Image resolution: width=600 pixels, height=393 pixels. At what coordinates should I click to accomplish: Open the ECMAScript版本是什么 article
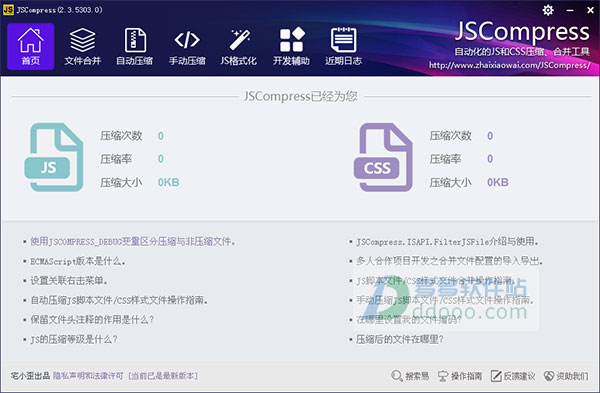pos(78,261)
